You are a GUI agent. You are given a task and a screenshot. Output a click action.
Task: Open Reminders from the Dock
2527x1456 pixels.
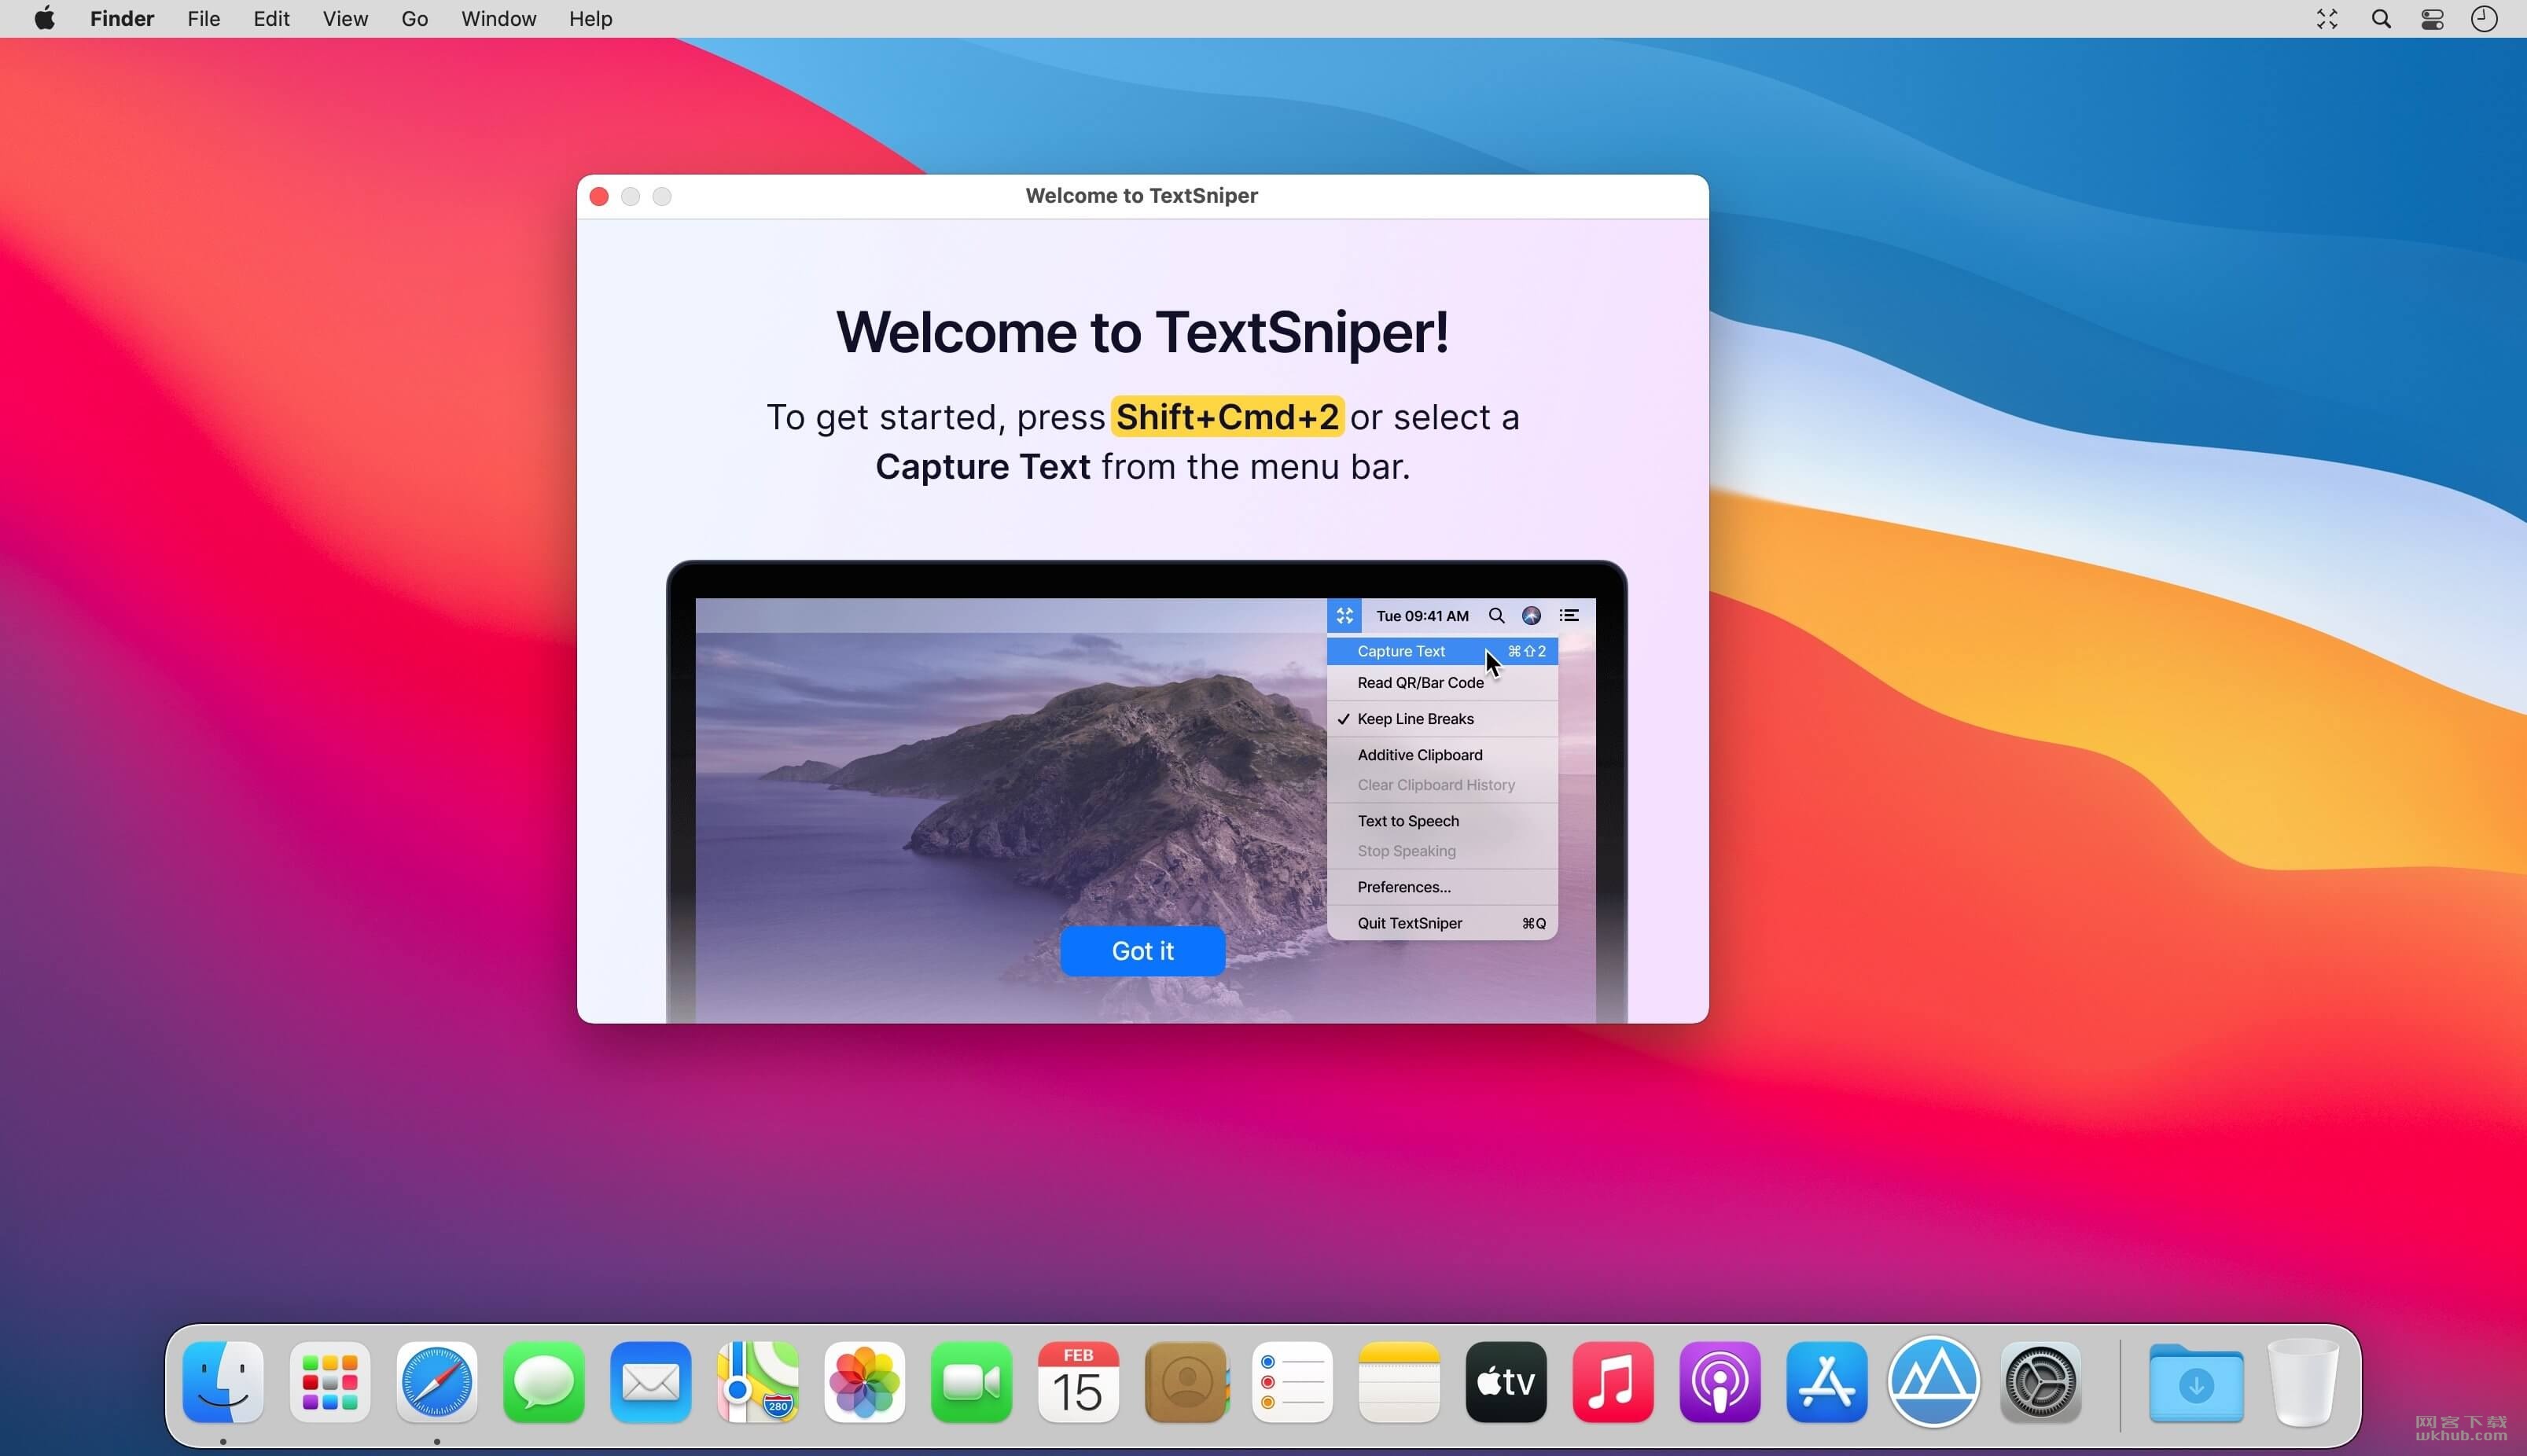[x=1292, y=1382]
